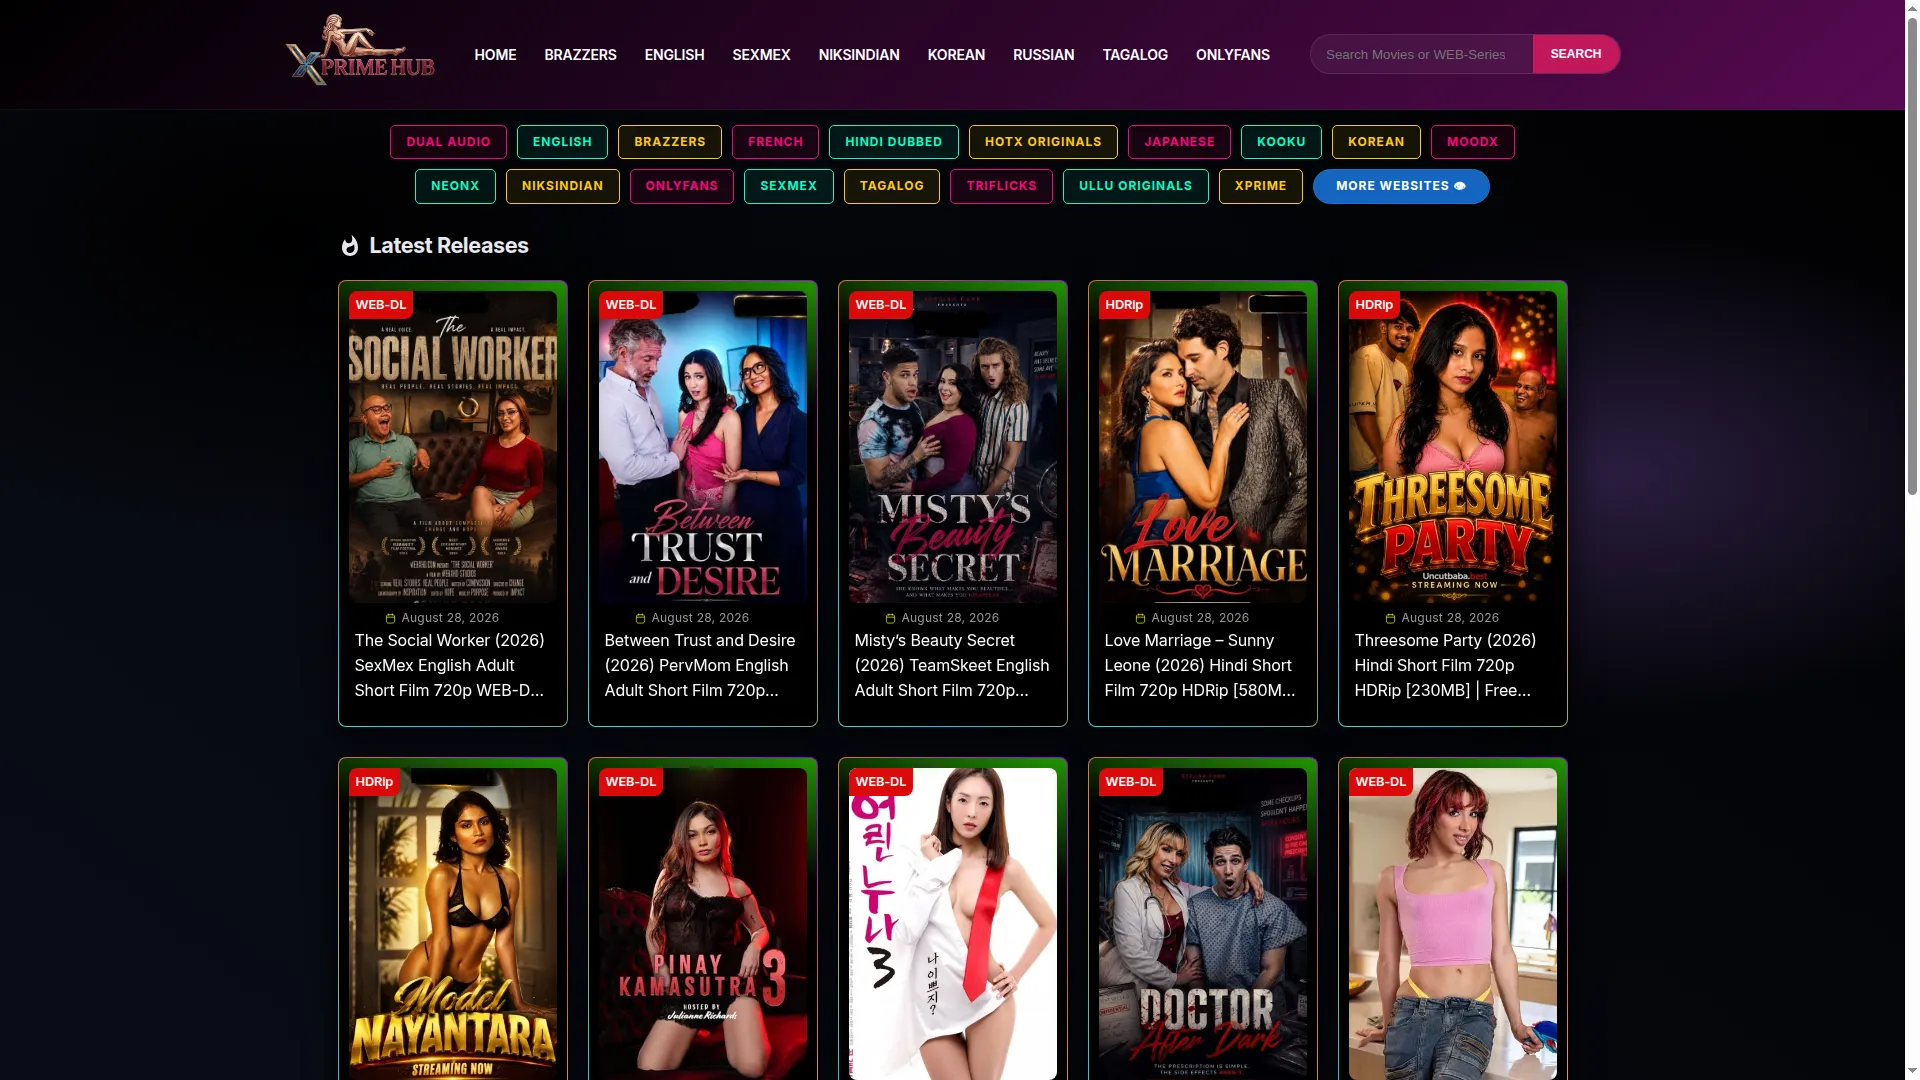Pick the BRAZZERS category tag below the header
The height and width of the screenshot is (1080, 1920).
[670, 142]
